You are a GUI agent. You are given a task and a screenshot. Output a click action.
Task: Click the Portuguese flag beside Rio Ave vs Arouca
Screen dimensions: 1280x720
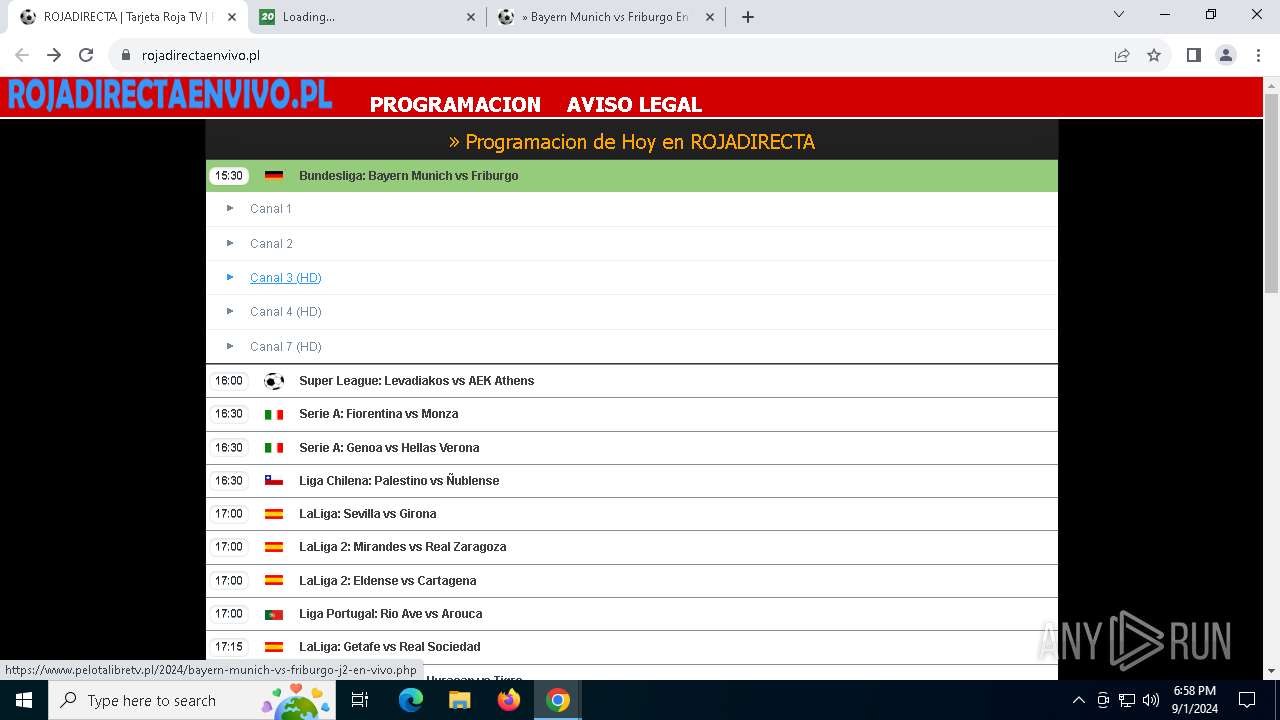274,614
